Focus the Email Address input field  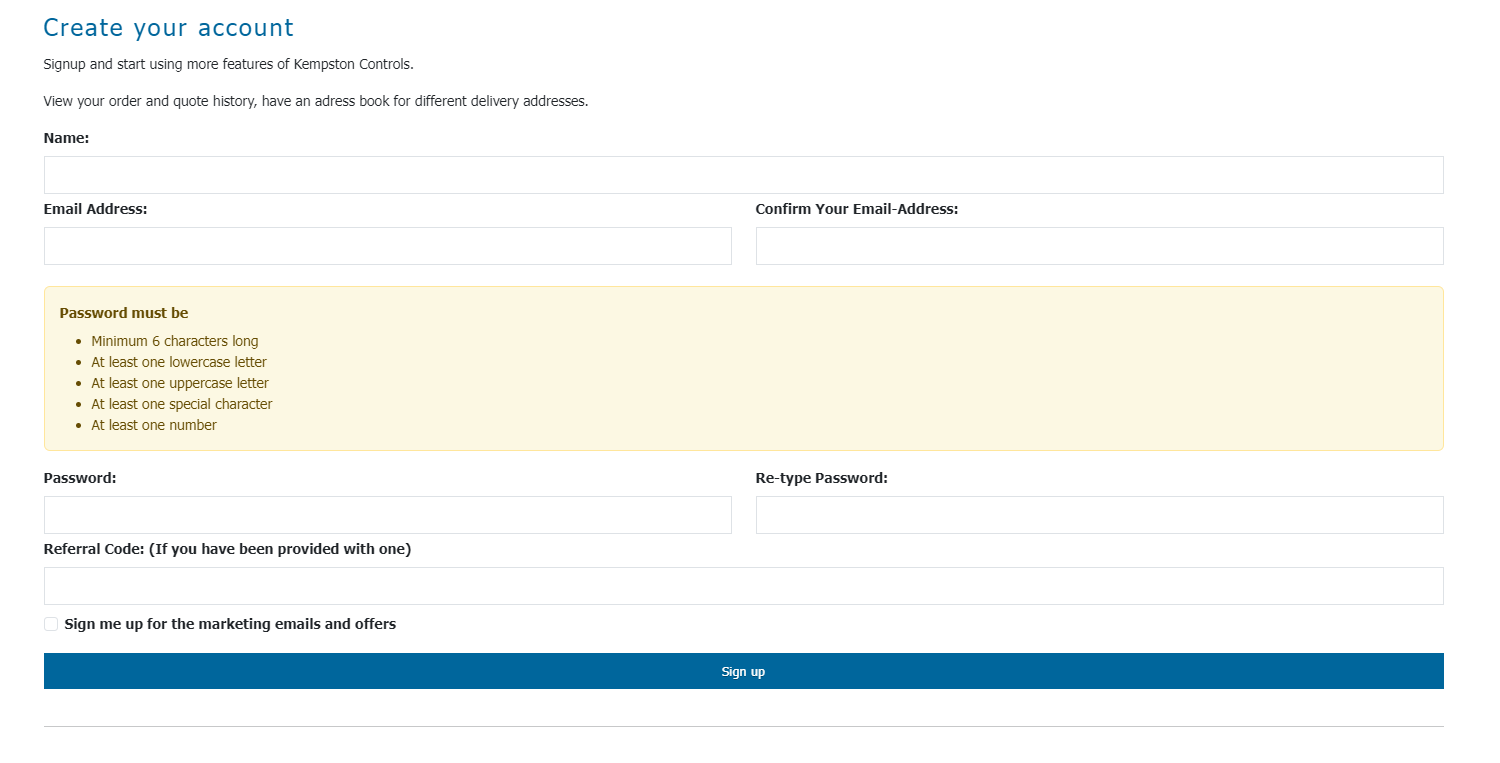click(x=388, y=246)
